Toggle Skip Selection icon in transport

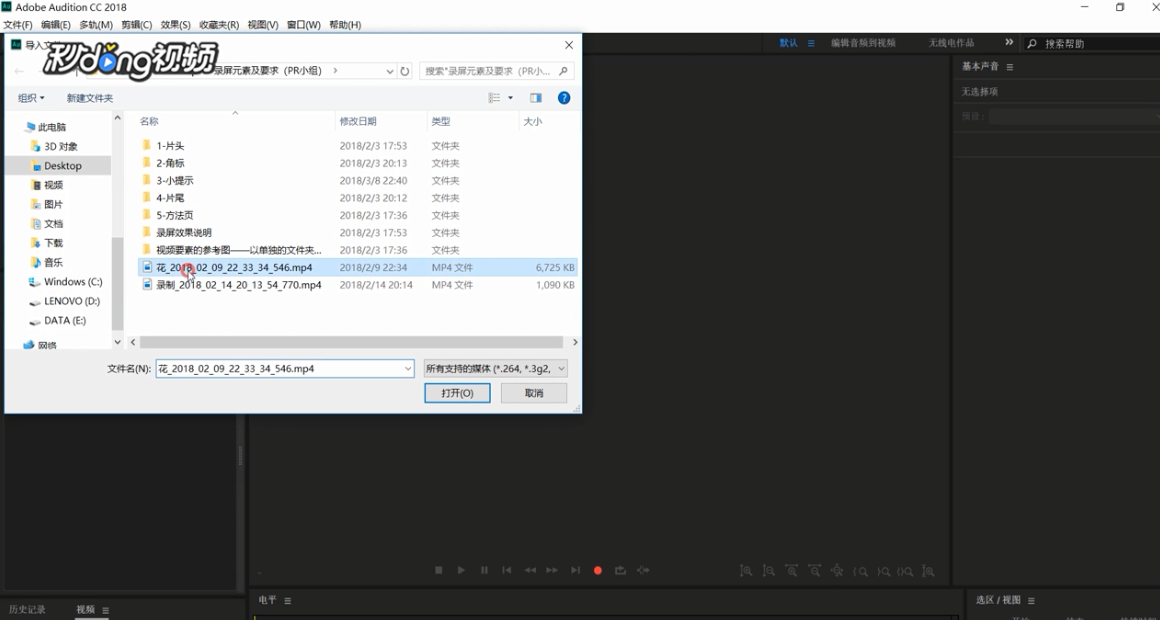pos(644,570)
